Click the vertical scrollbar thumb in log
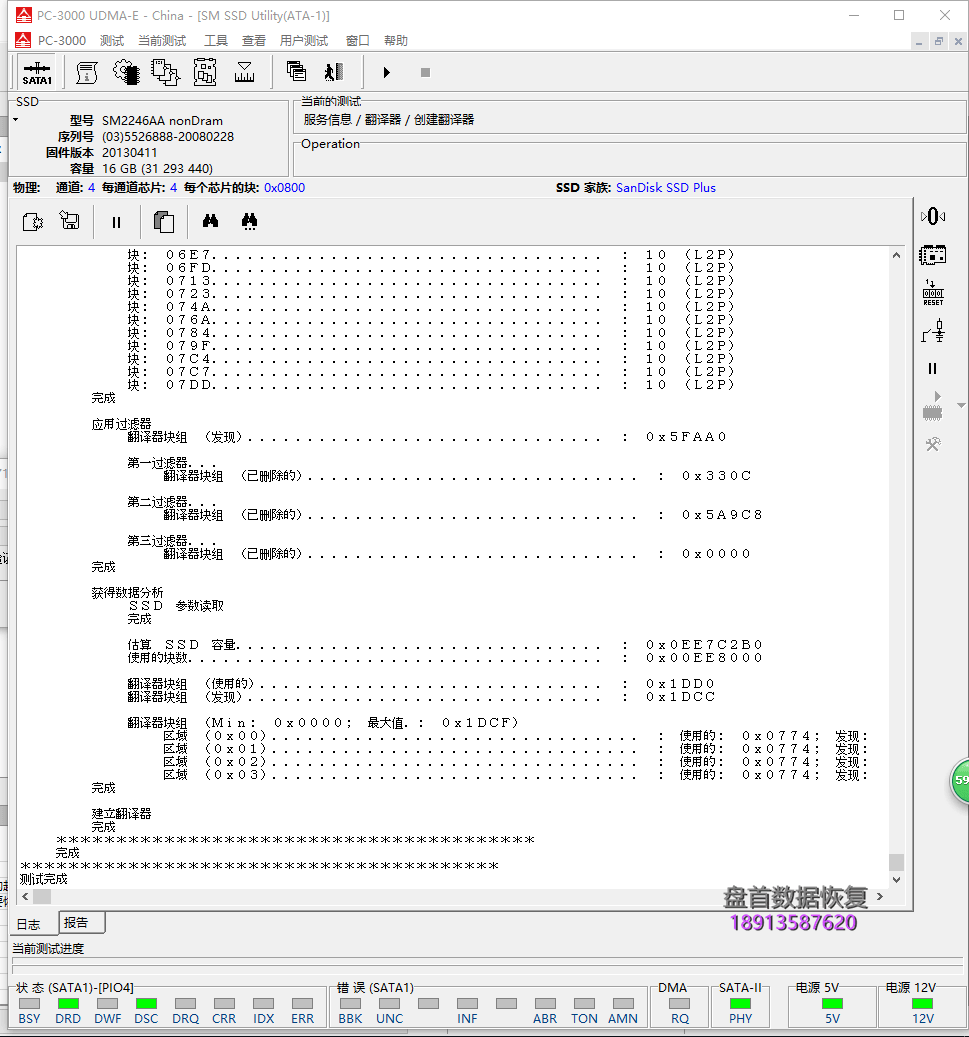The height and width of the screenshot is (1037, 969). tap(896, 862)
